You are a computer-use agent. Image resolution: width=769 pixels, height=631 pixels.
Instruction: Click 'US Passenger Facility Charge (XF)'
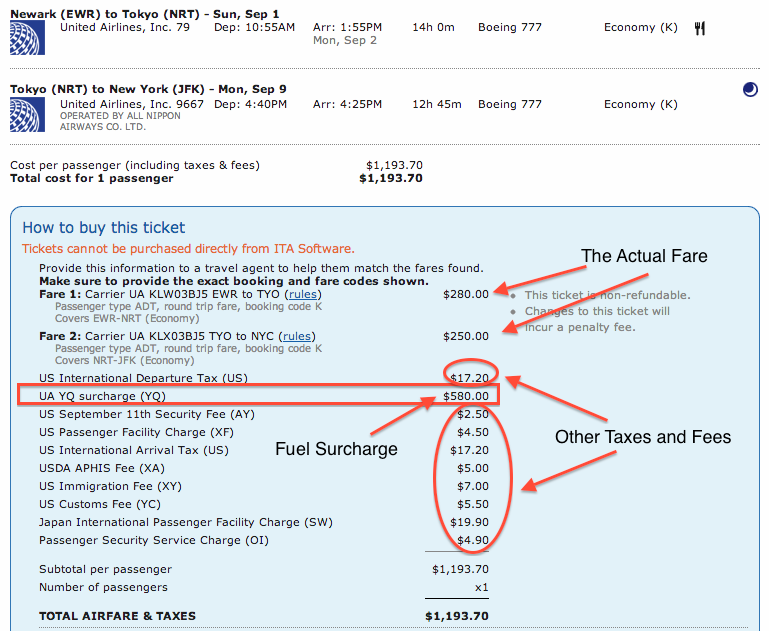click(x=136, y=432)
